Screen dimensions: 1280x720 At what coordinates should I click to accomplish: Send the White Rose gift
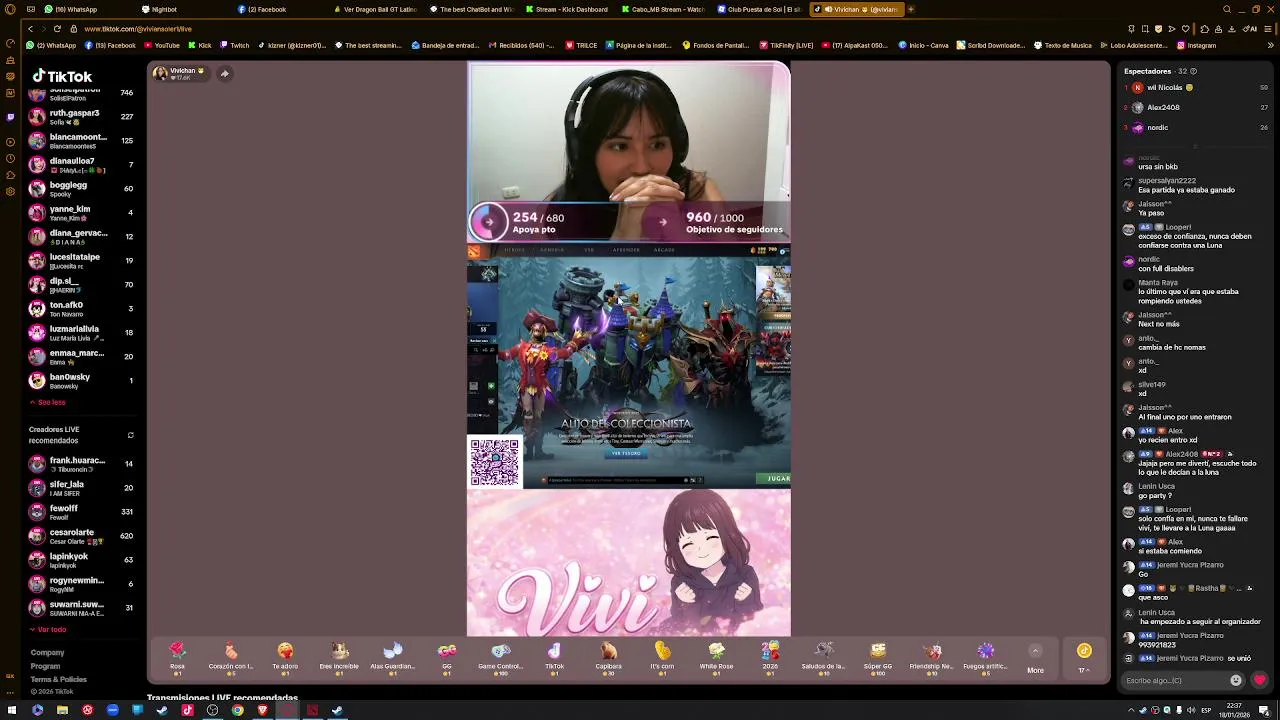pos(716,658)
